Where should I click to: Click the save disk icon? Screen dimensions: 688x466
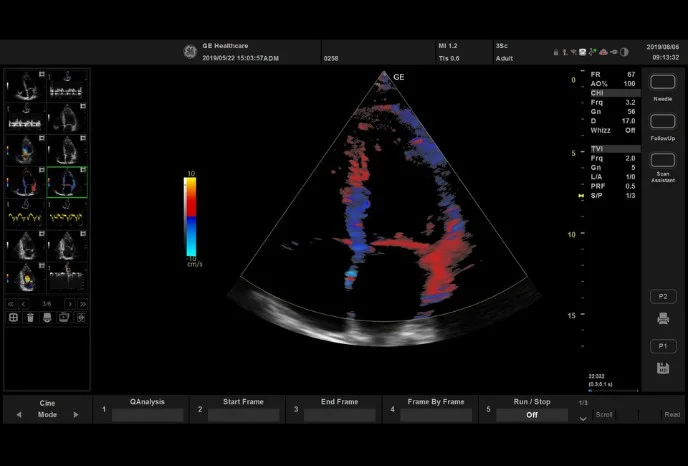point(662,369)
